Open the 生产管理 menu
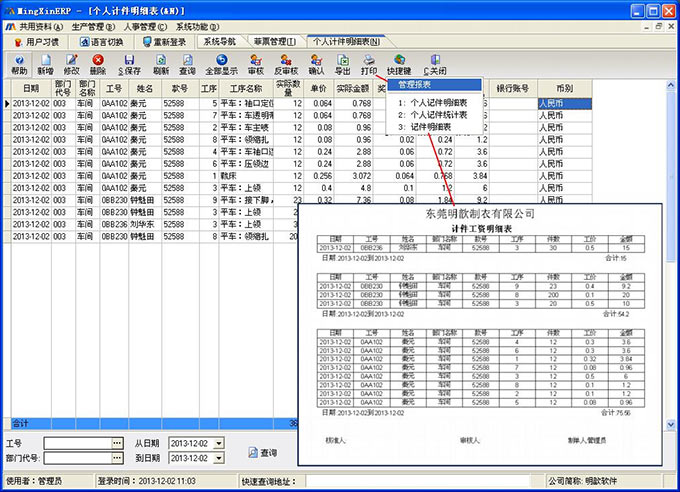The height and width of the screenshot is (492, 680). coord(93,27)
